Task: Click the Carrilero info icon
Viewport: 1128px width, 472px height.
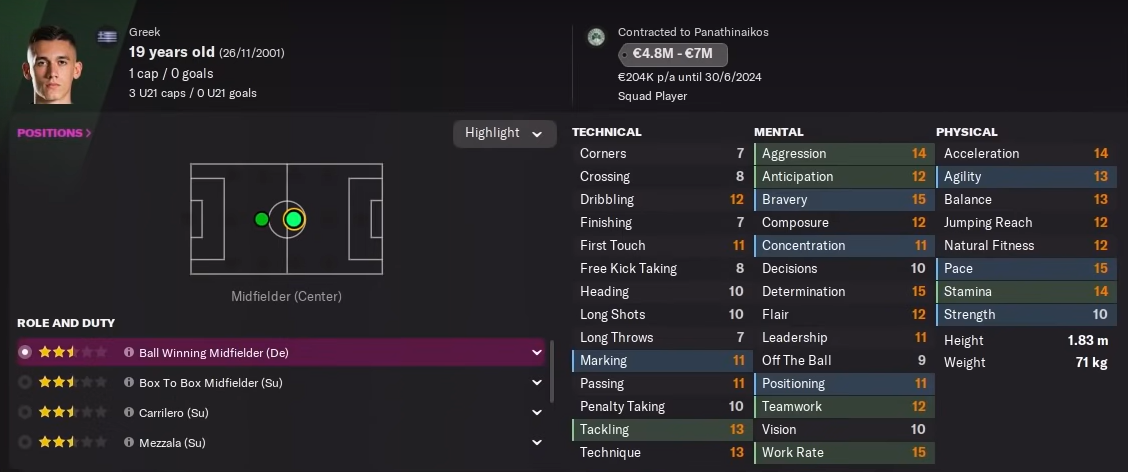Action: tap(129, 413)
